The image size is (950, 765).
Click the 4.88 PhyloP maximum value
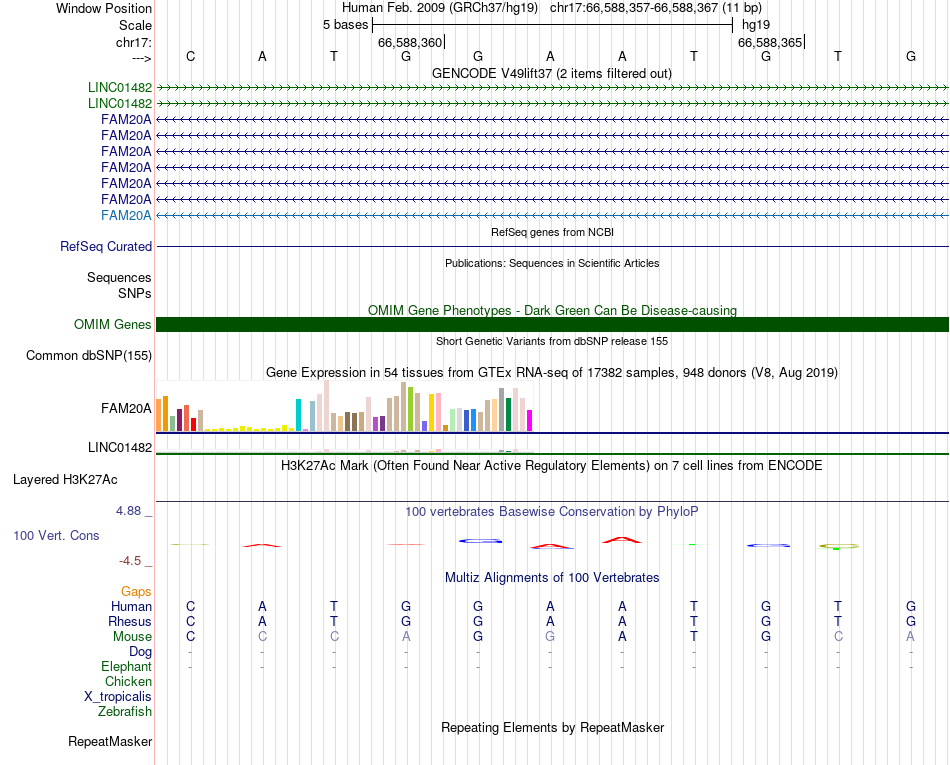128,511
